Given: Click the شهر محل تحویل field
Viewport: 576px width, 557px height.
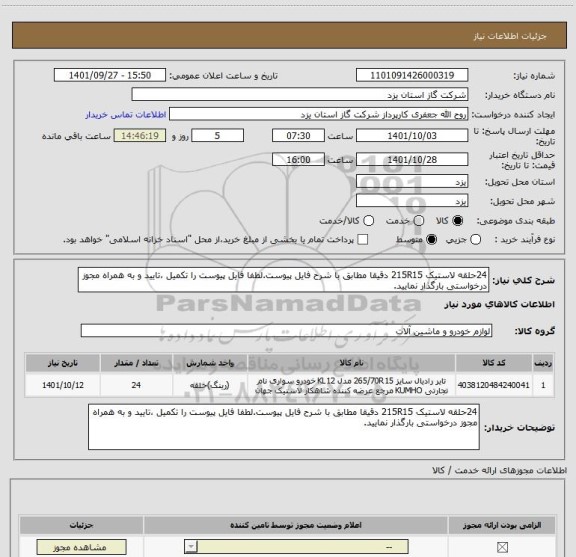Looking at the screenshot, I should tap(412, 201).
